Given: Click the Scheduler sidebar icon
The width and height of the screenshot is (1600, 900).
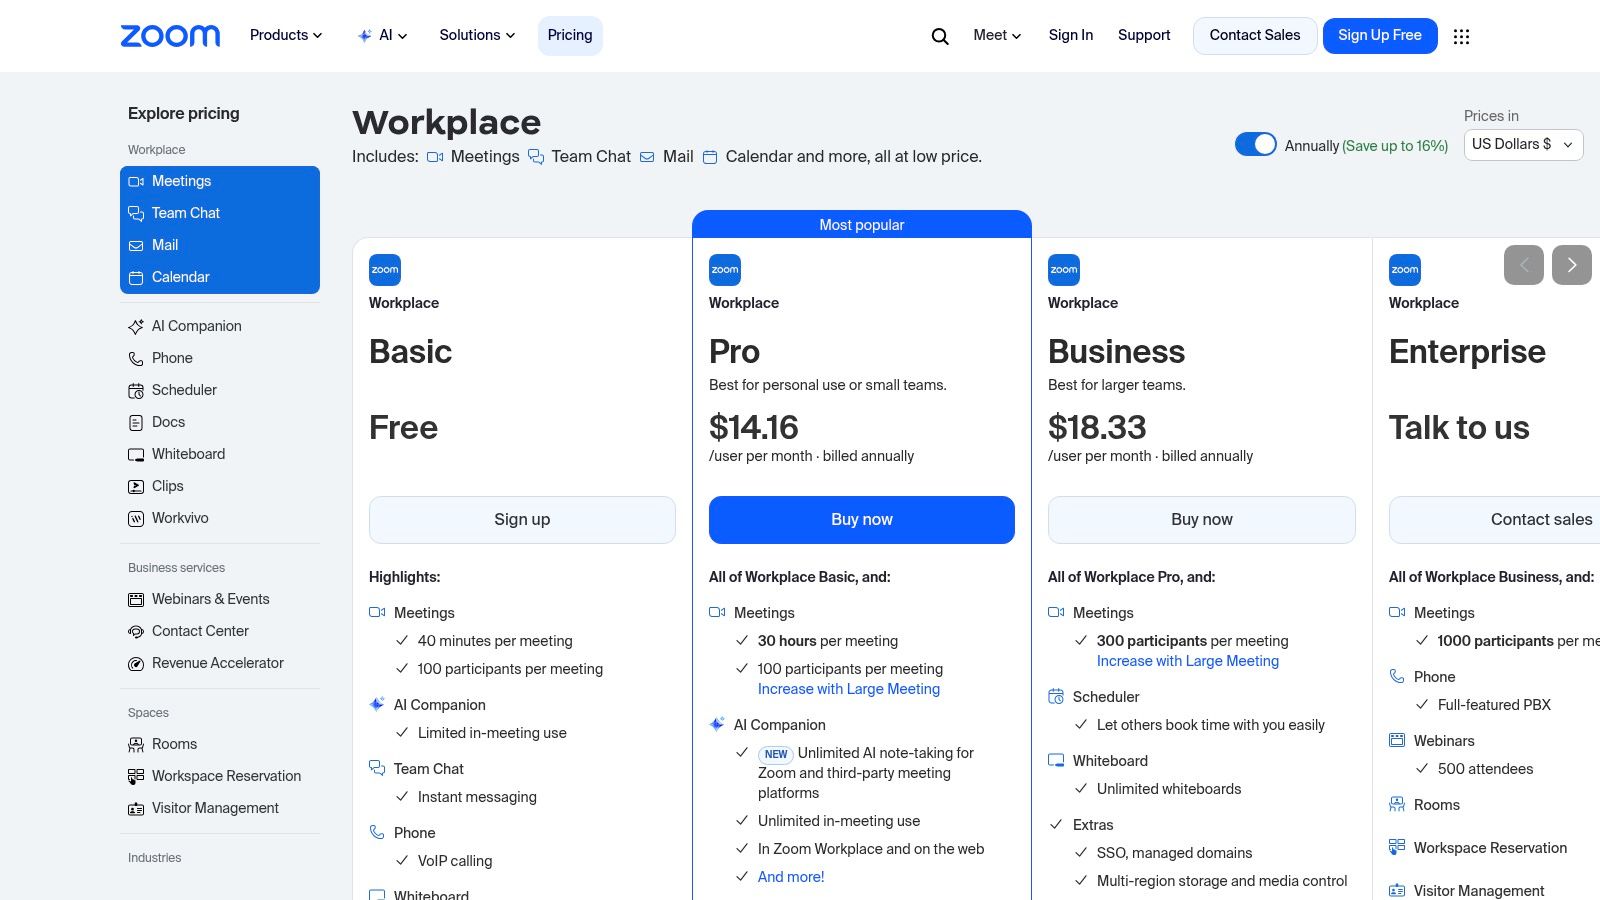Looking at the screenshot, I should (136, 390).
